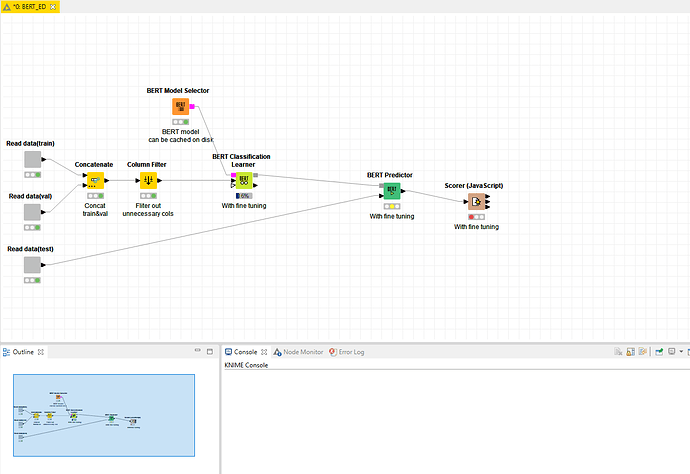Click the 'BERT Model Selector' node name label

178,91
